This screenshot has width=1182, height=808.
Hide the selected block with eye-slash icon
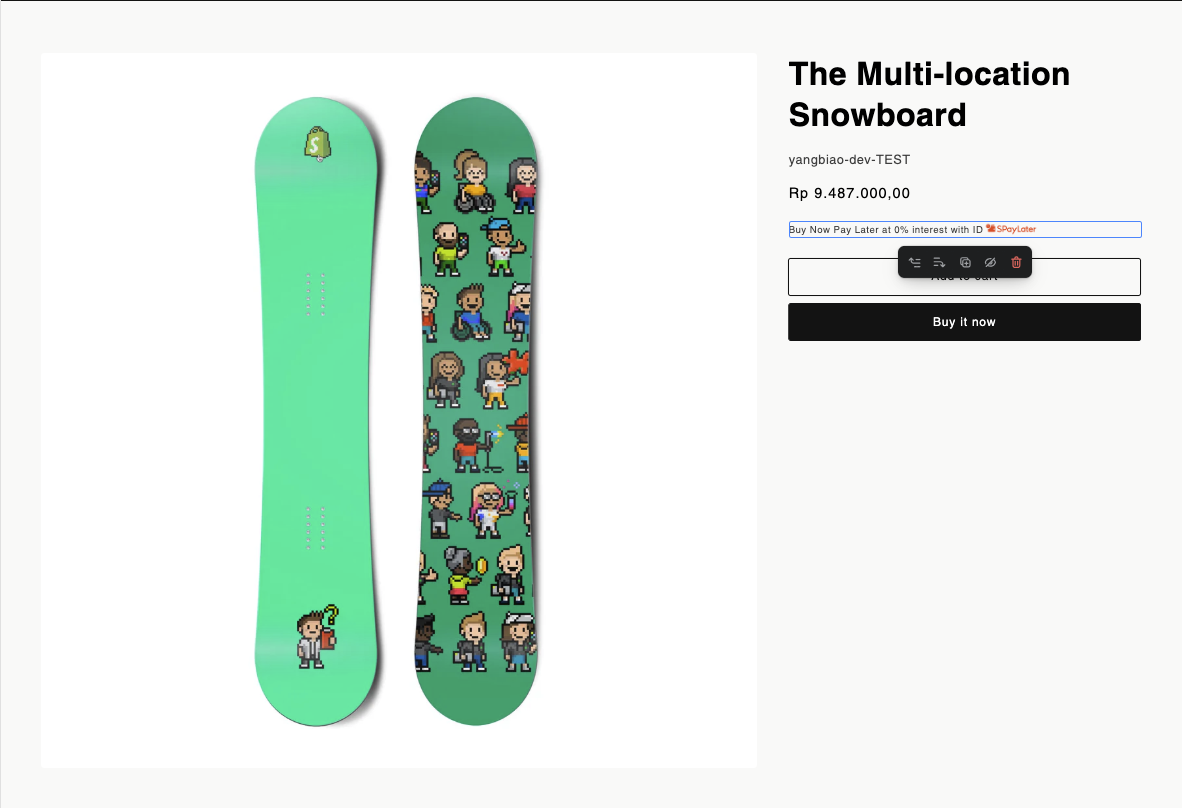pos(991,262)
